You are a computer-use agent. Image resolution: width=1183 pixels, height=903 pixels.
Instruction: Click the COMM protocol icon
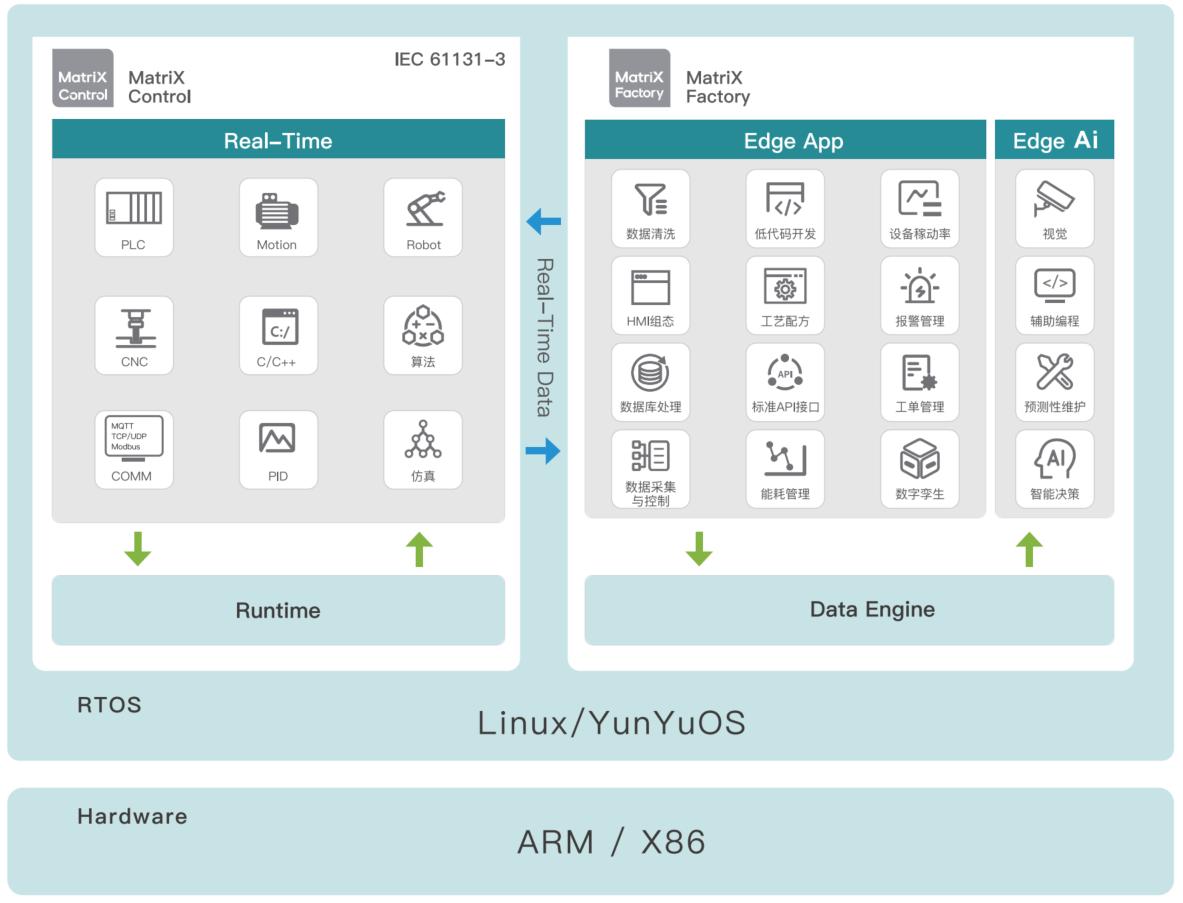(134, 450)
